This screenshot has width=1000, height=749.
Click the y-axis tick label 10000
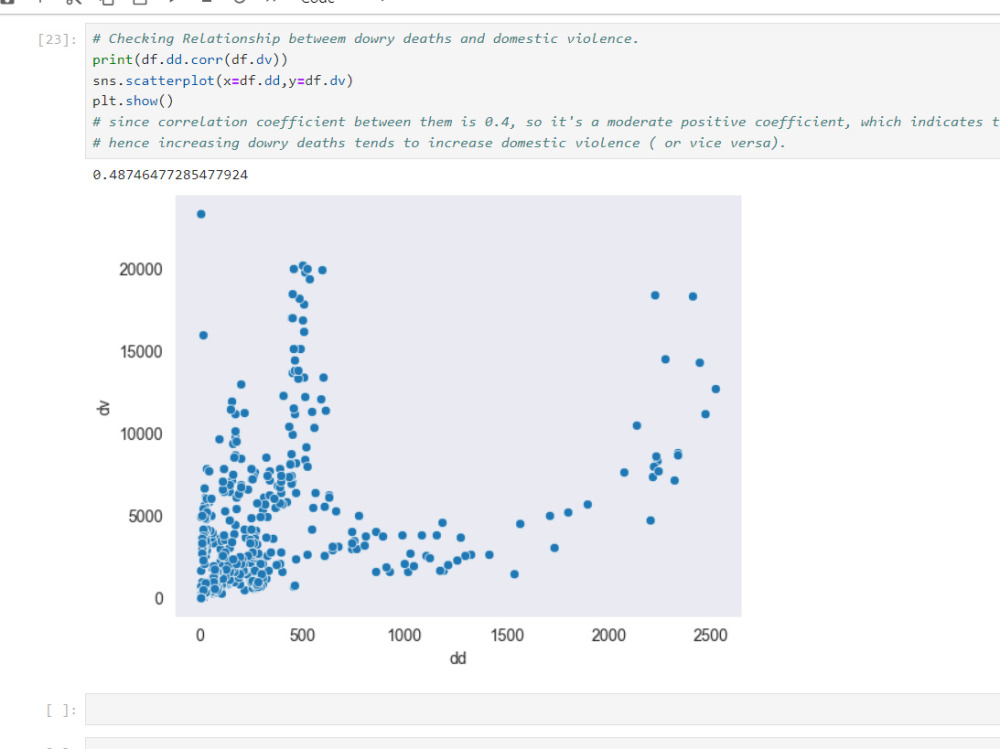[141, 434]
